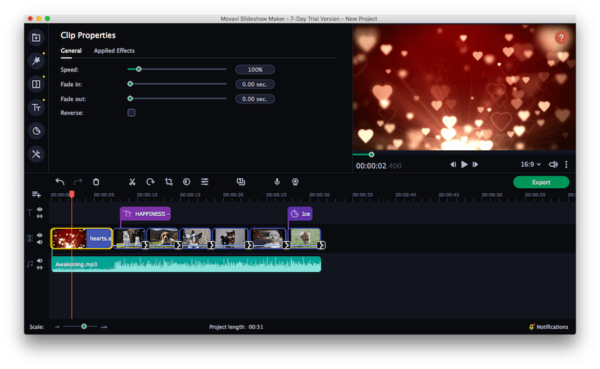Screen dimensions: 600x369
Task: Open color adjustments tool
Action: (187, 182)
